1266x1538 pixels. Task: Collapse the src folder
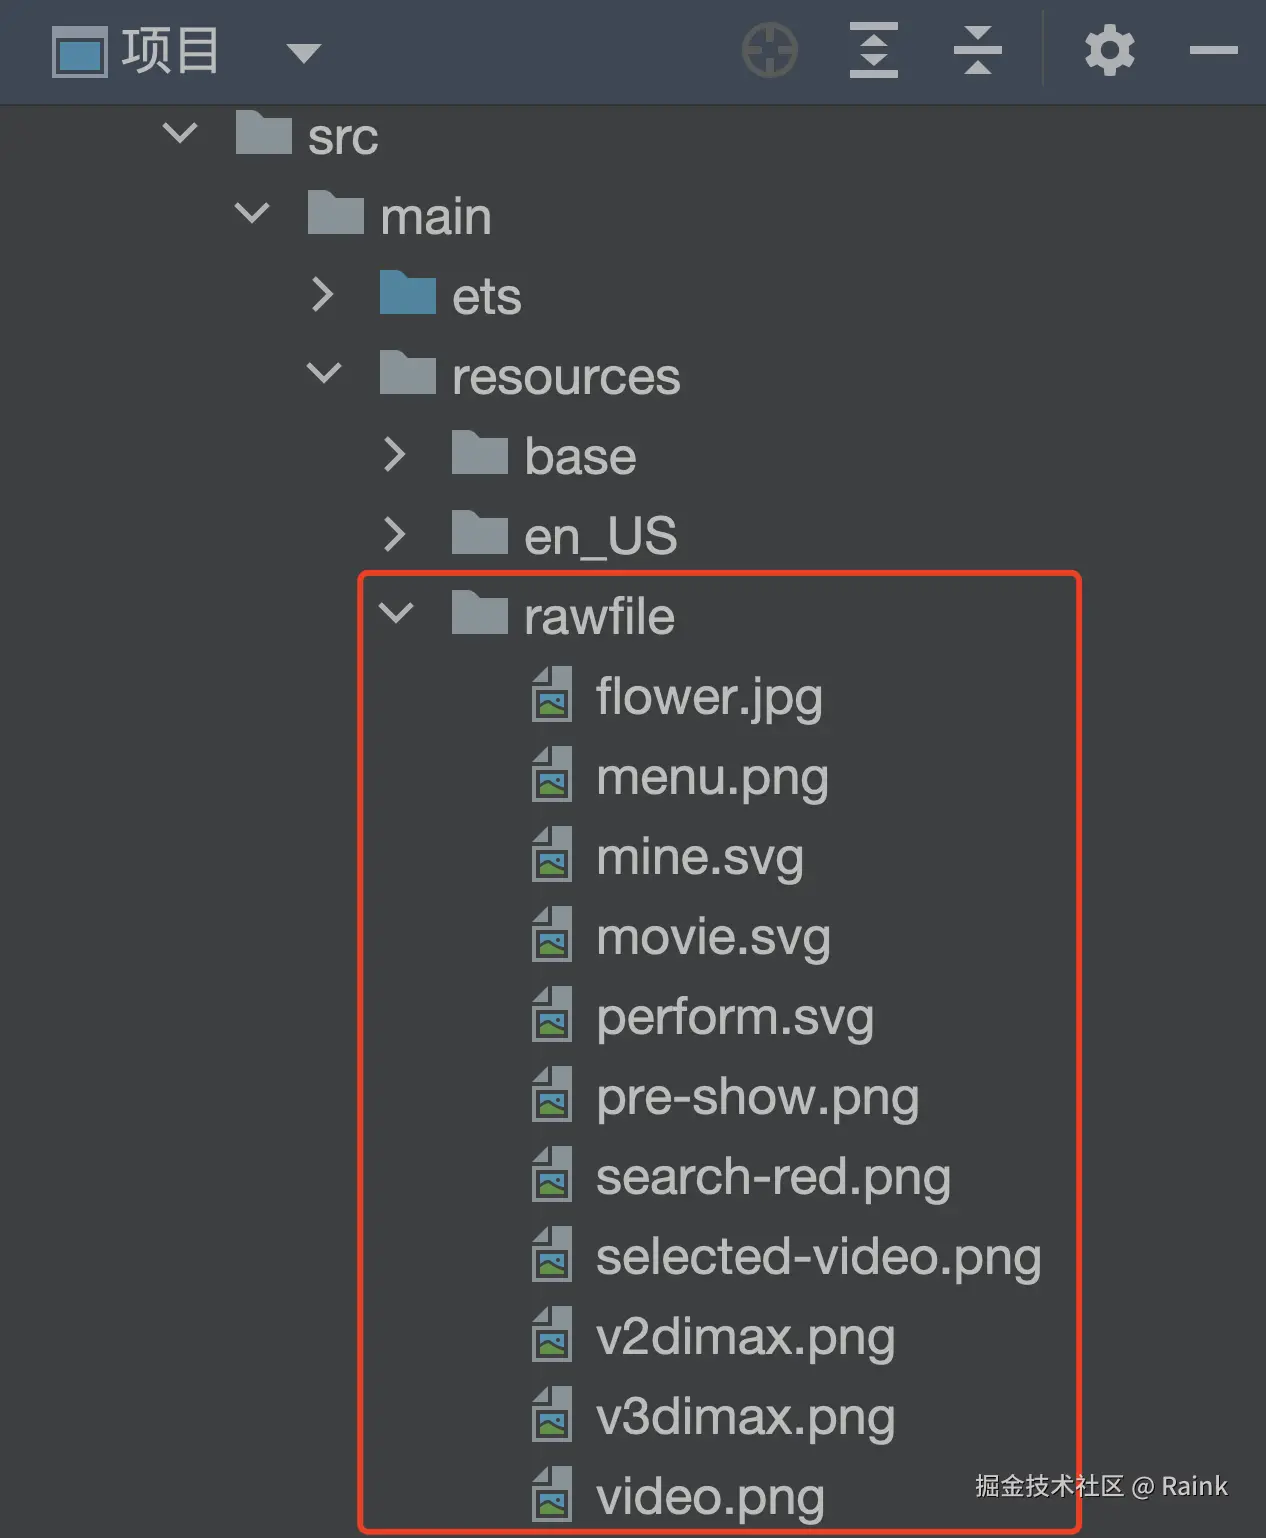(x=180, y=133)
